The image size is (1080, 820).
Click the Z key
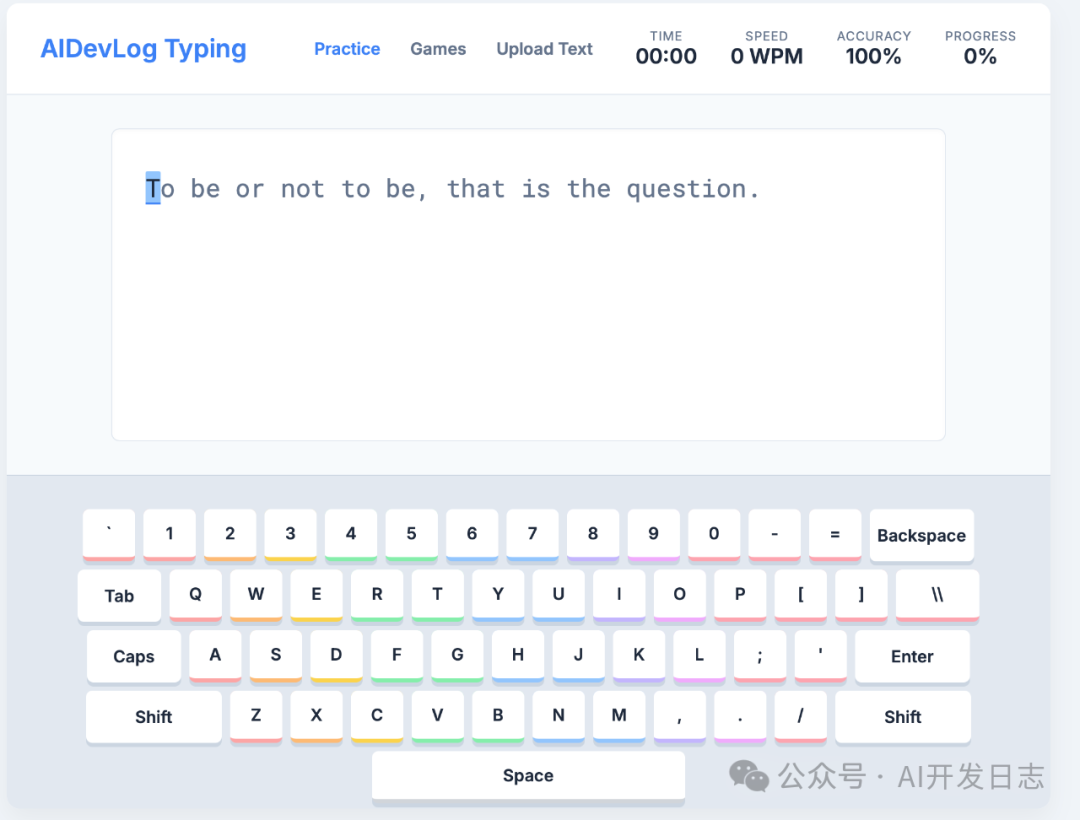tap(256, 717)
